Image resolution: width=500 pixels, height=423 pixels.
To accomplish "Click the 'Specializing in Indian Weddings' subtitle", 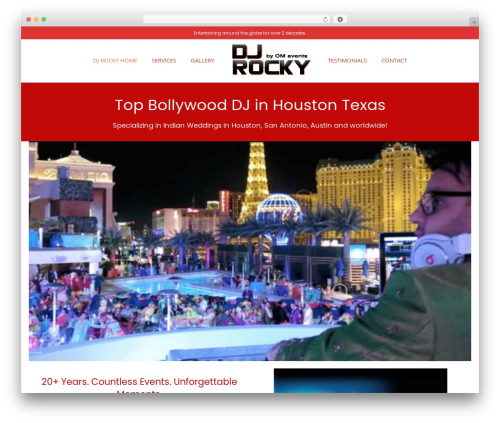I will click(x=250, y=126).
